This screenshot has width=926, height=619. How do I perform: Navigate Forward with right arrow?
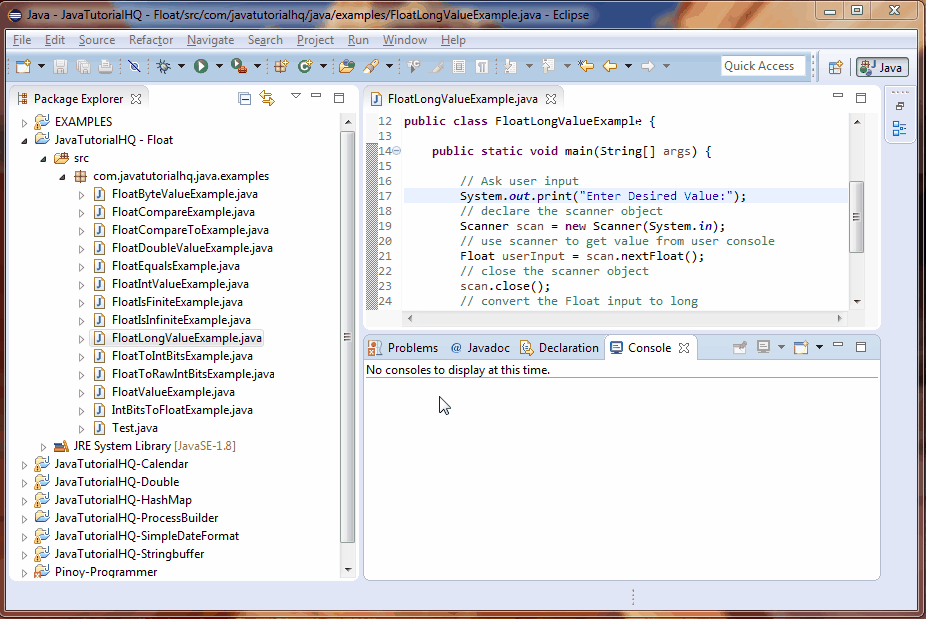[x=648, y=66]
